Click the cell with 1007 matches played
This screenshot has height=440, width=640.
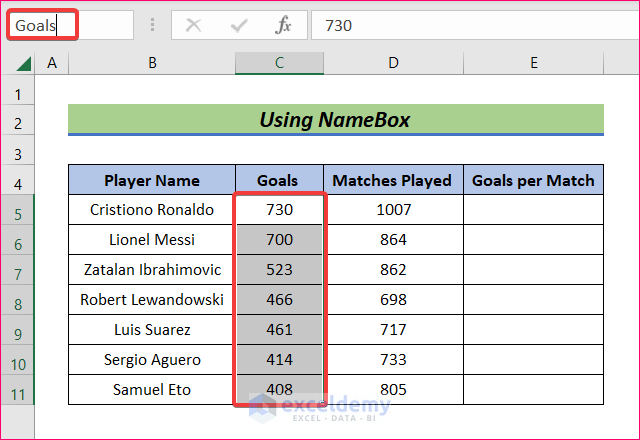393,210
